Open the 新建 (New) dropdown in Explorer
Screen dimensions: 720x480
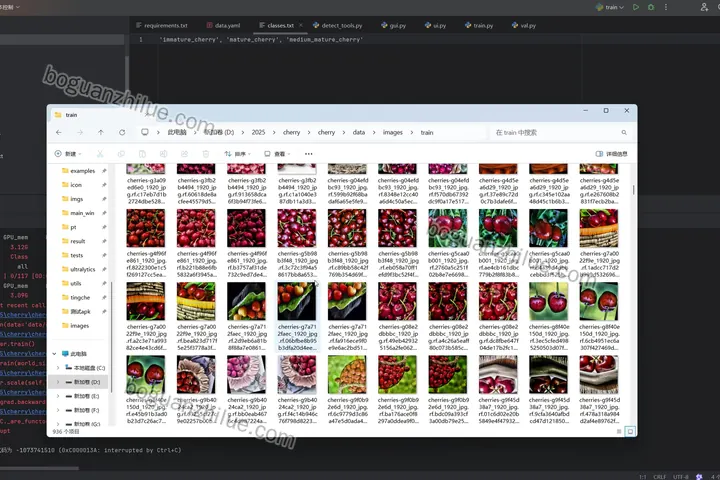(68, 154)
